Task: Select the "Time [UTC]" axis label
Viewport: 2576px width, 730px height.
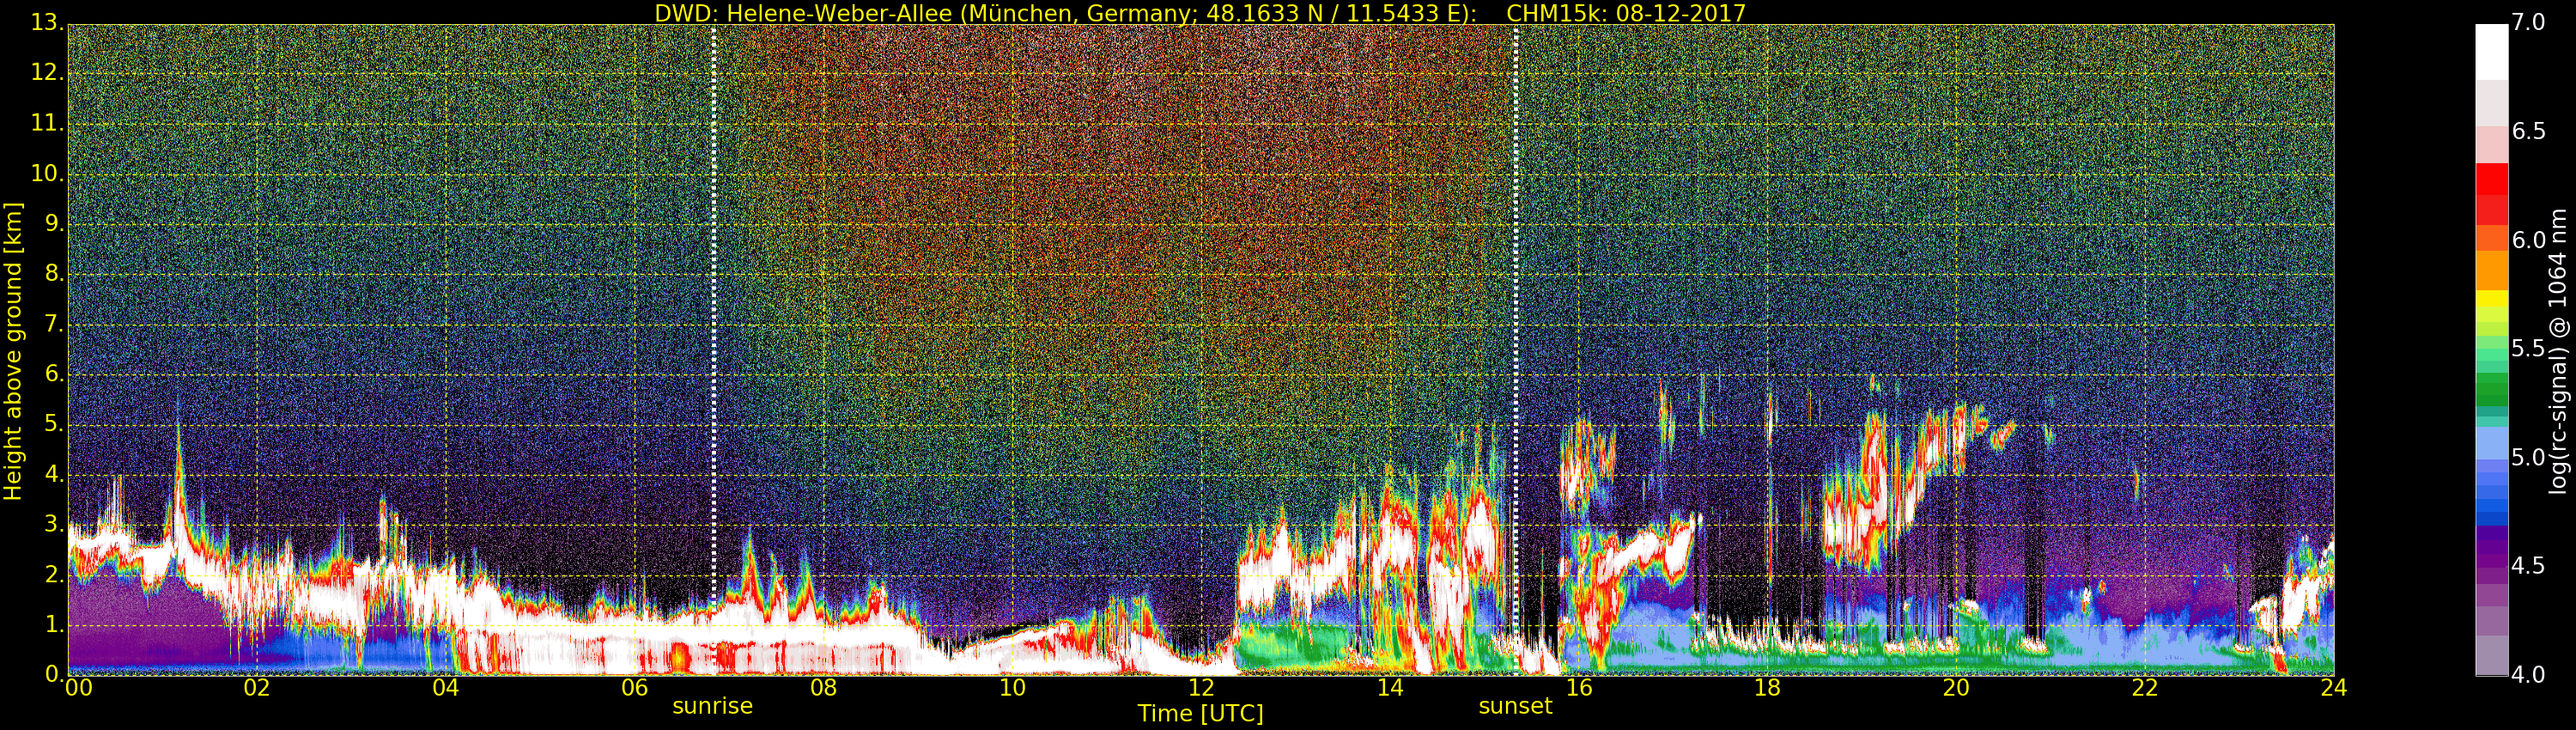Action: pos(1200,714)
